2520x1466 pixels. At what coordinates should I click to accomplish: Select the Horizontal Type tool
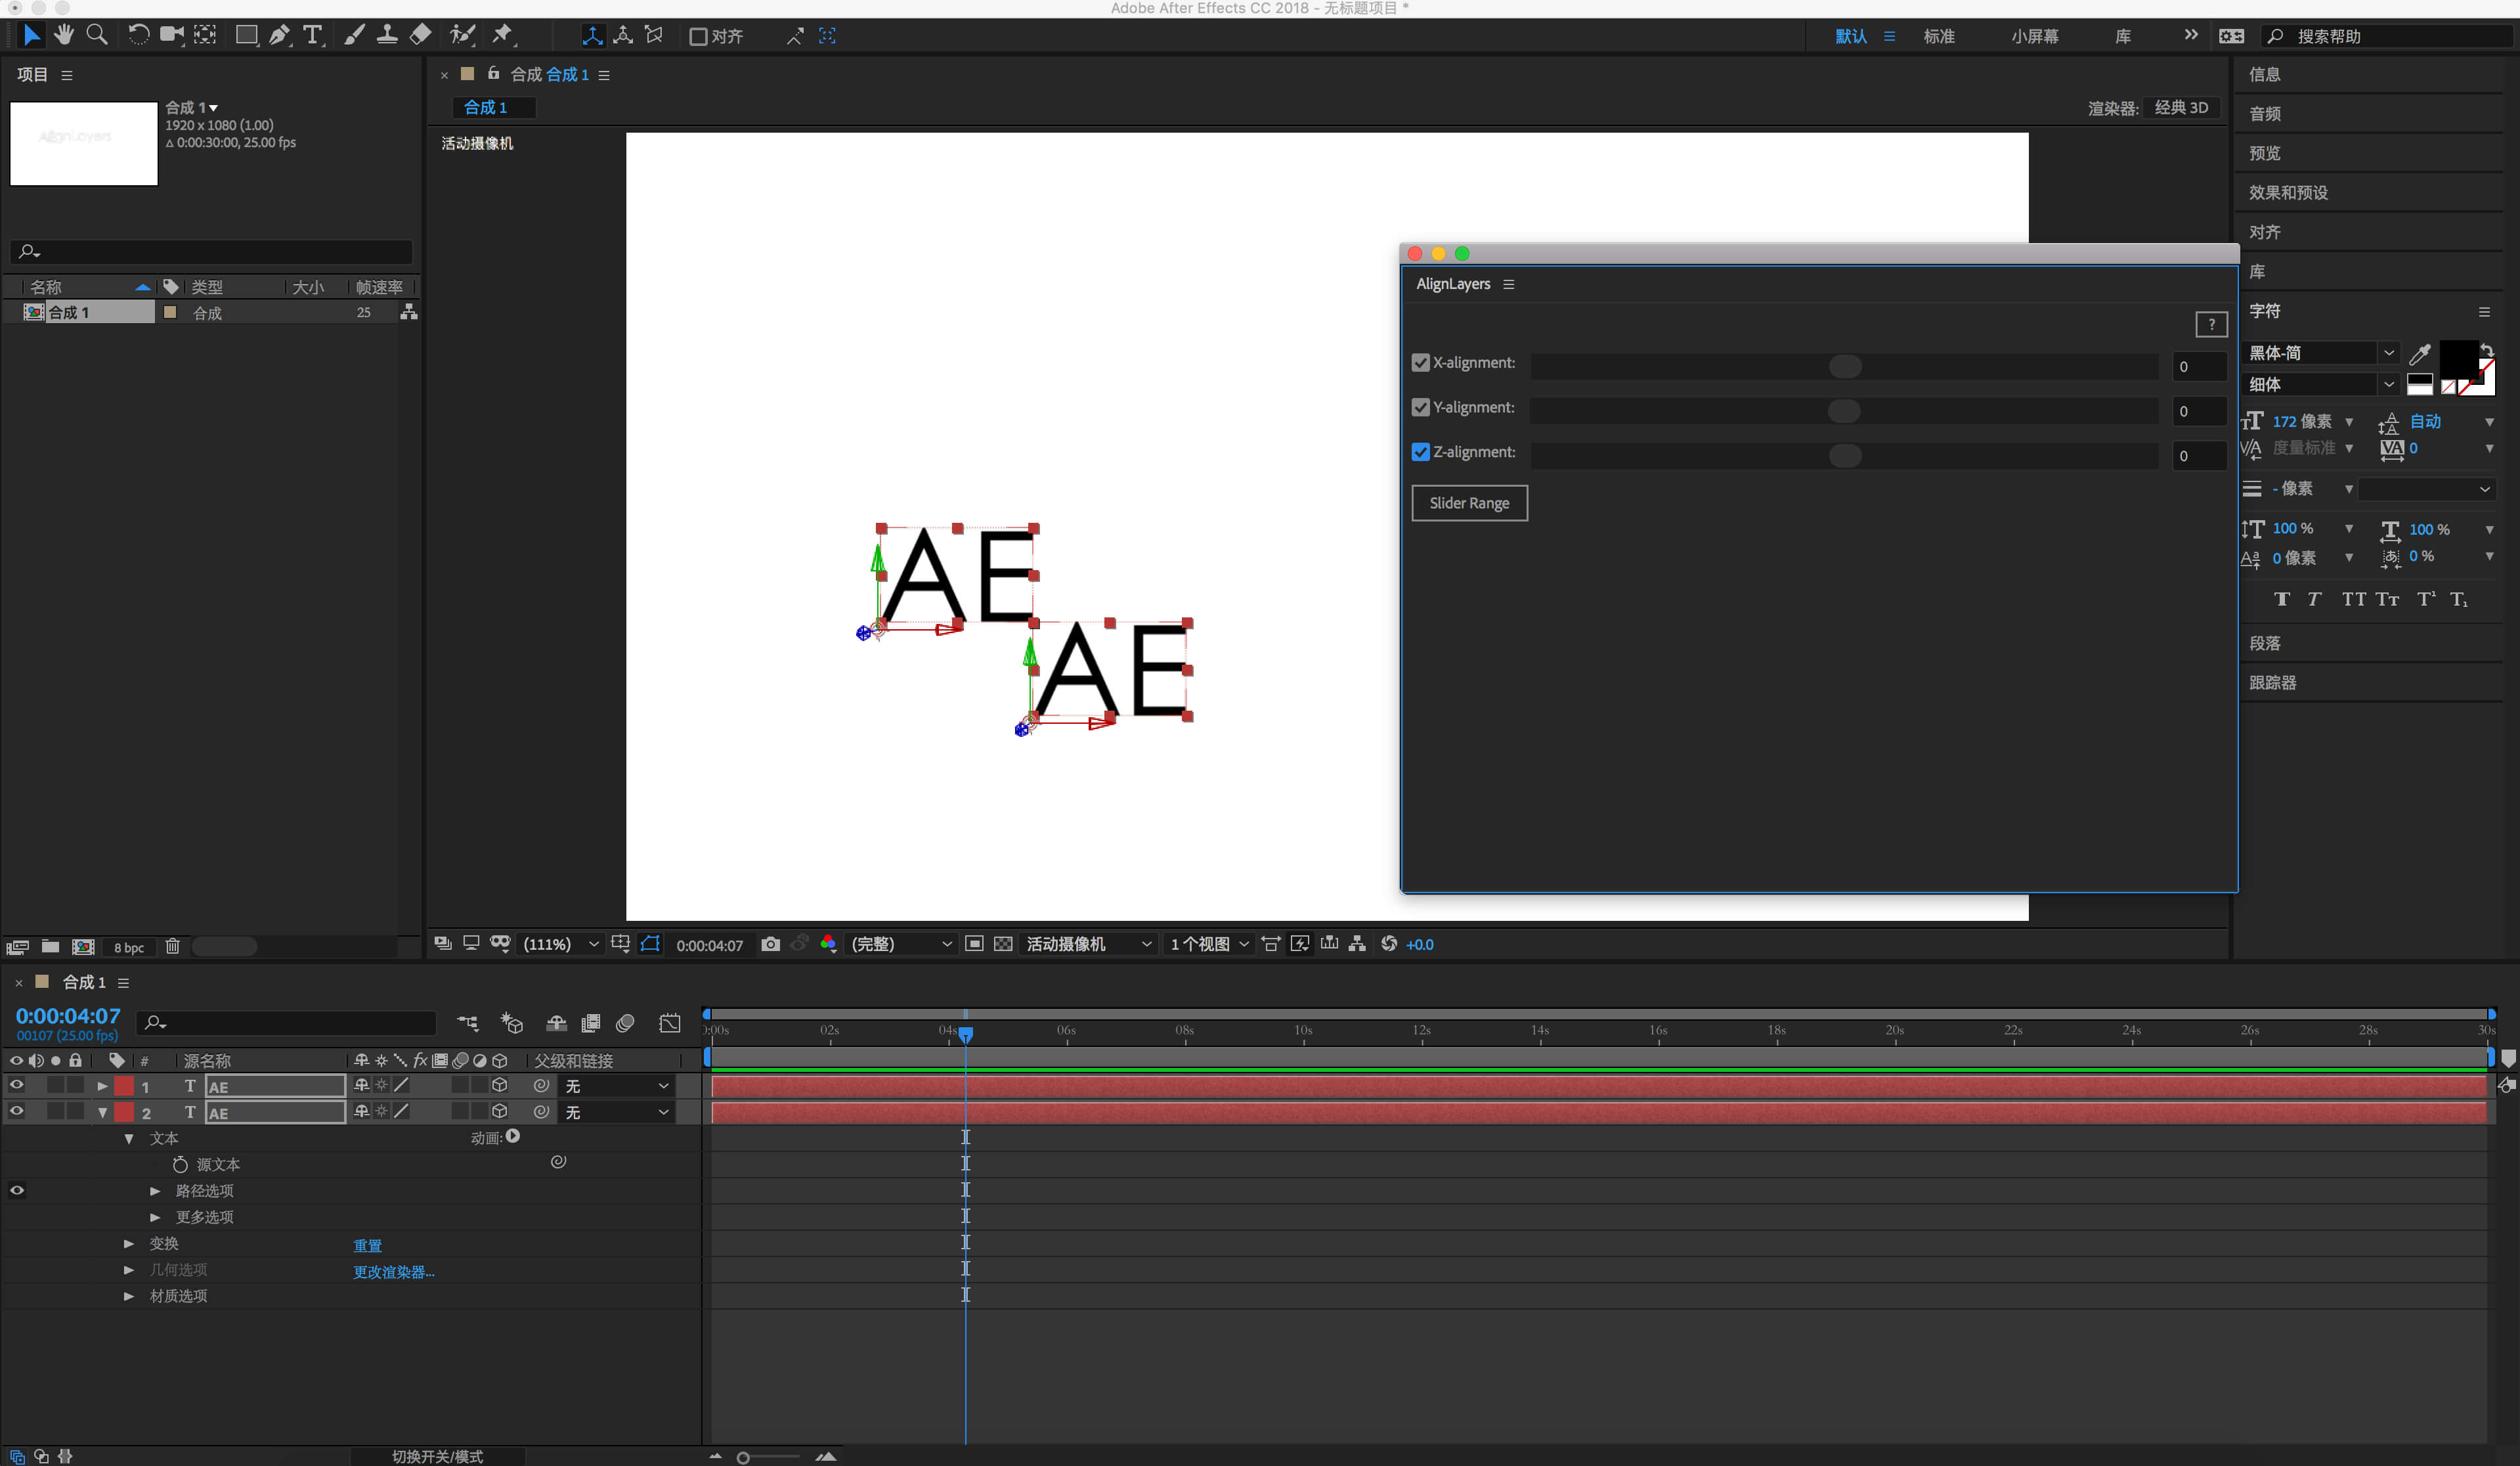tap(313, 35)
